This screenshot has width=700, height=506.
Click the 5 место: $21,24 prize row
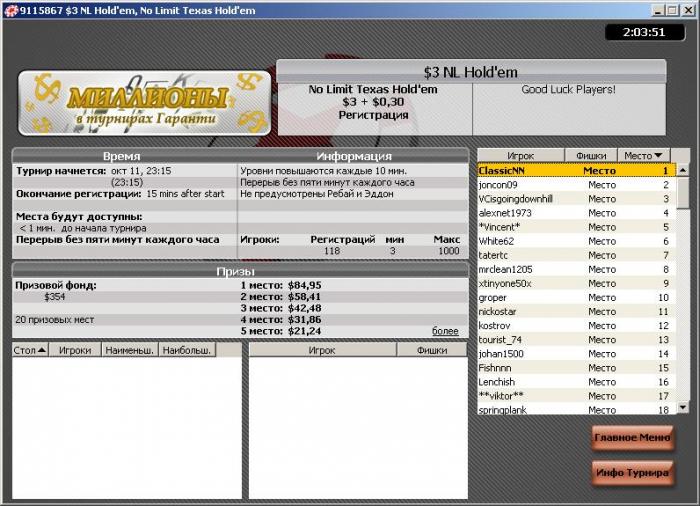tap(280, 331)
